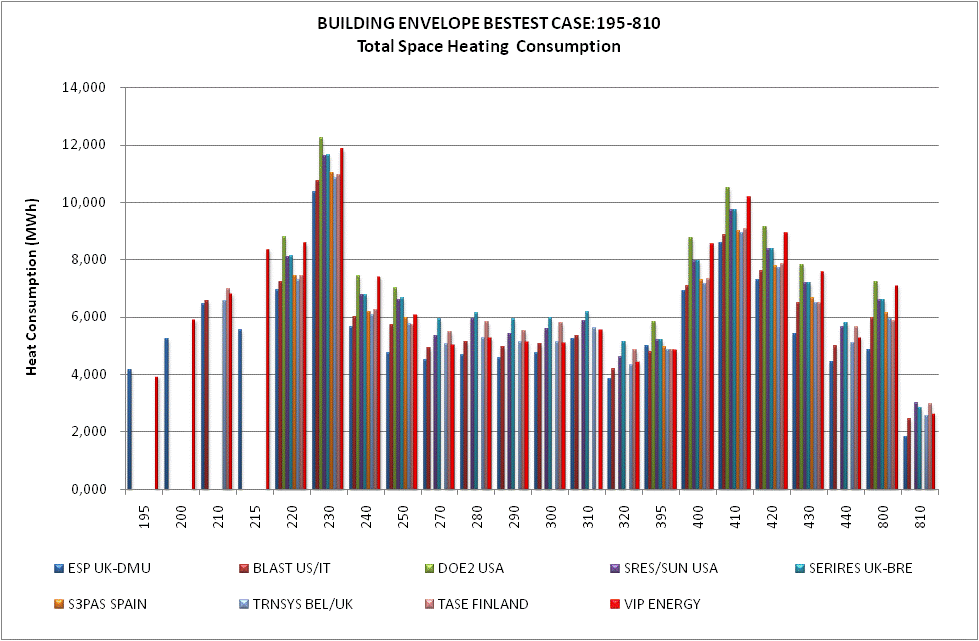
Task: Select the subtitle "Total Space Heating Consumption"
Action: [489, 47]
